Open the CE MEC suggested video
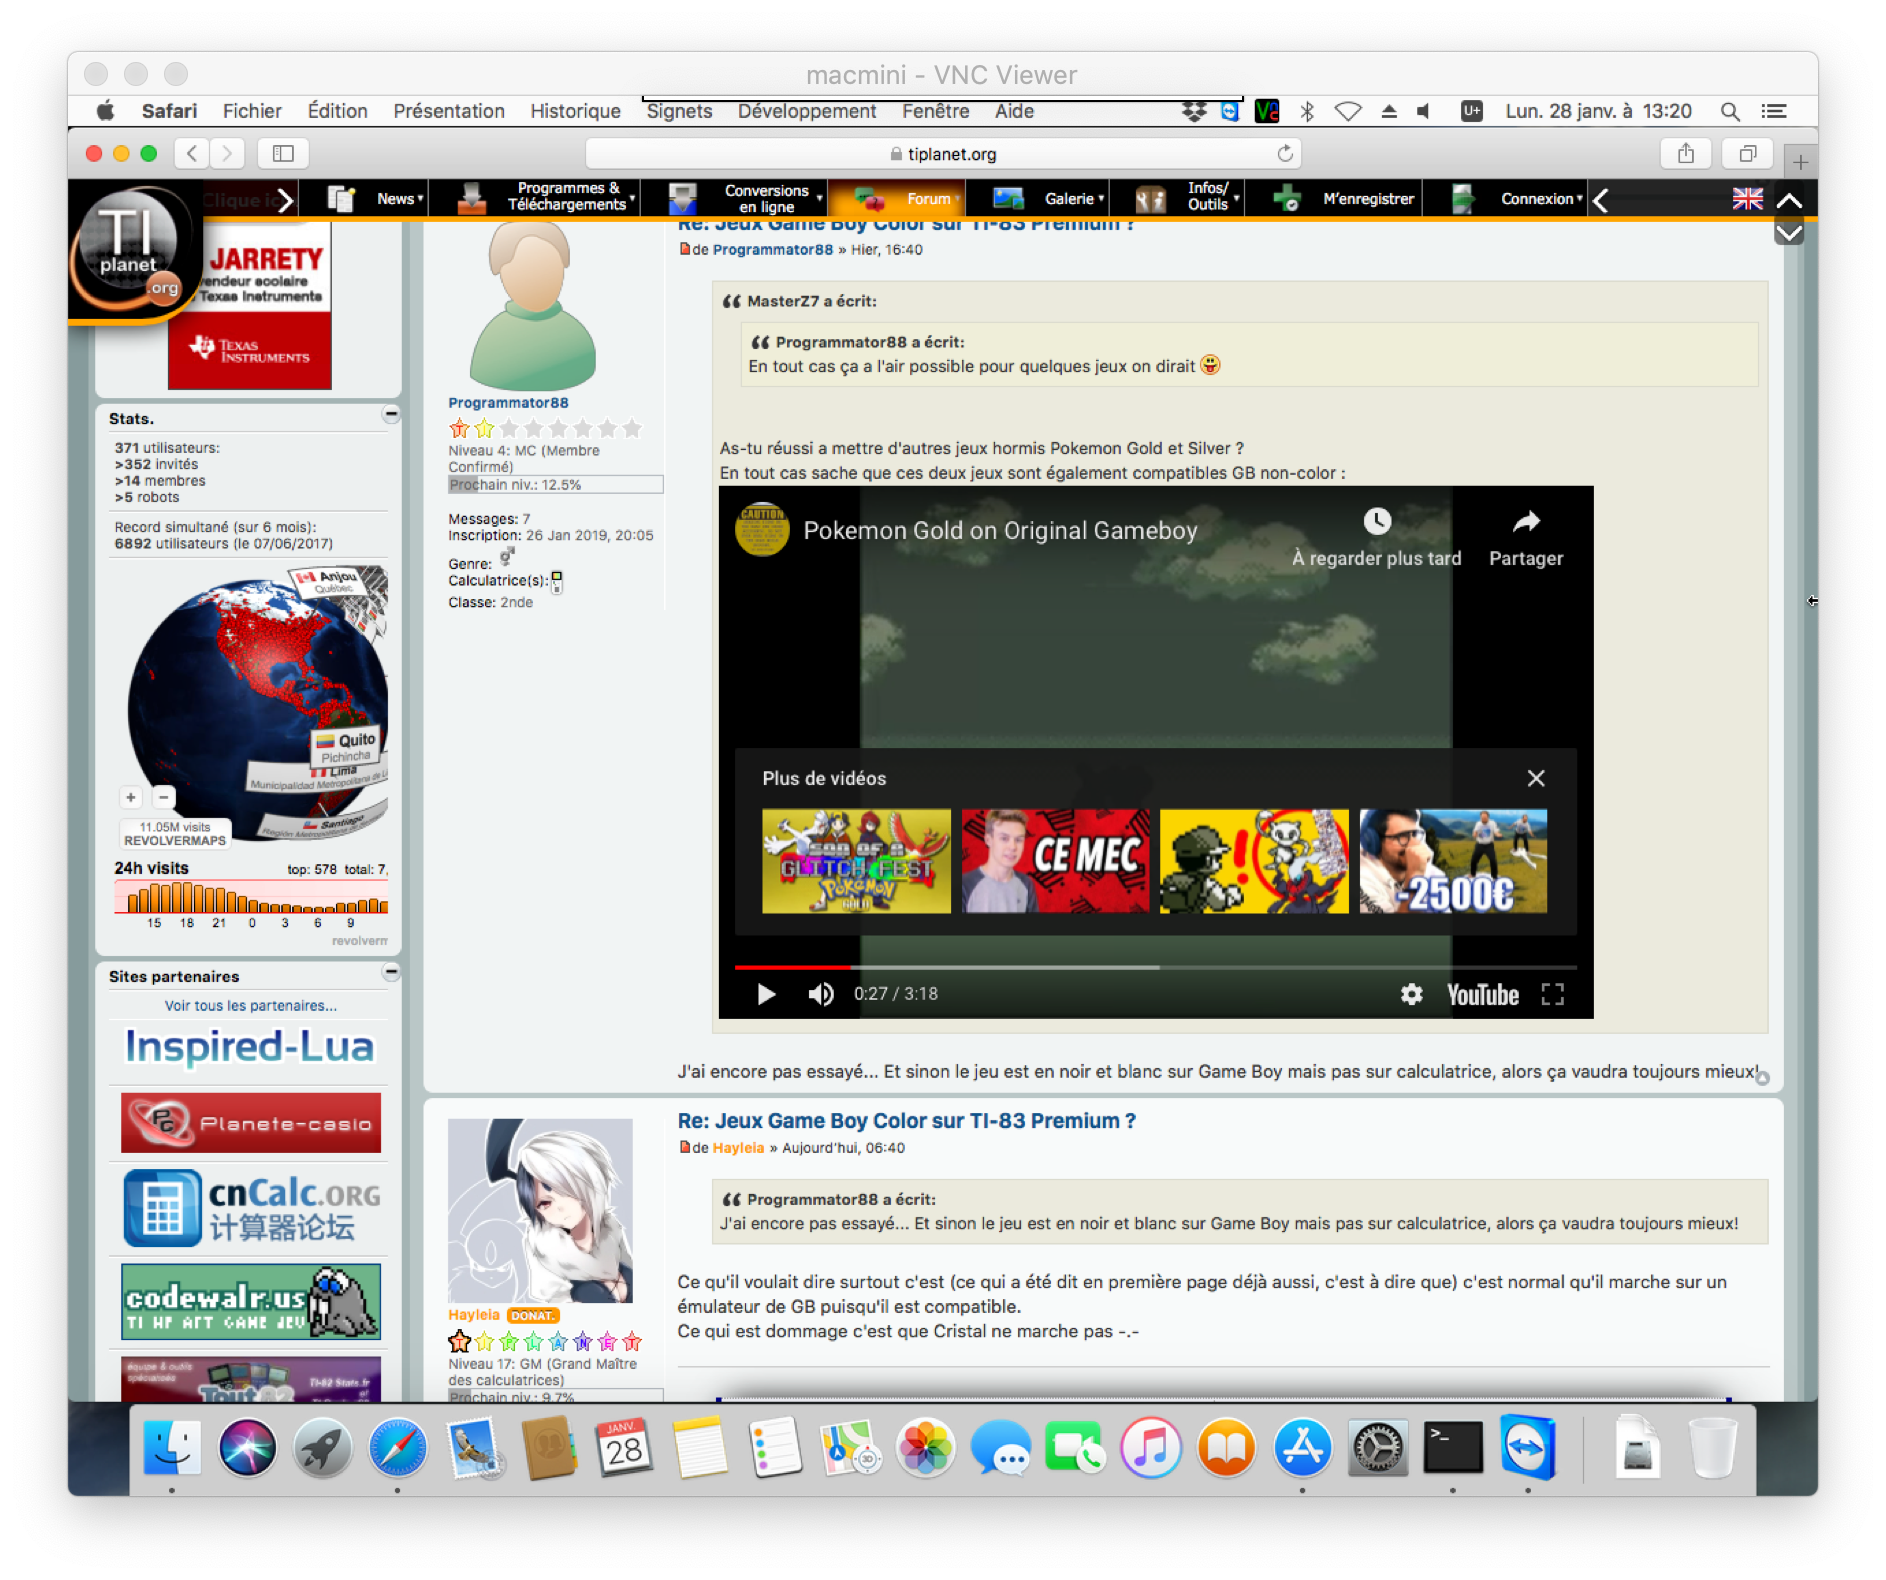The width and height of the screenshot is (1886, 1580). coord(1055,861)
